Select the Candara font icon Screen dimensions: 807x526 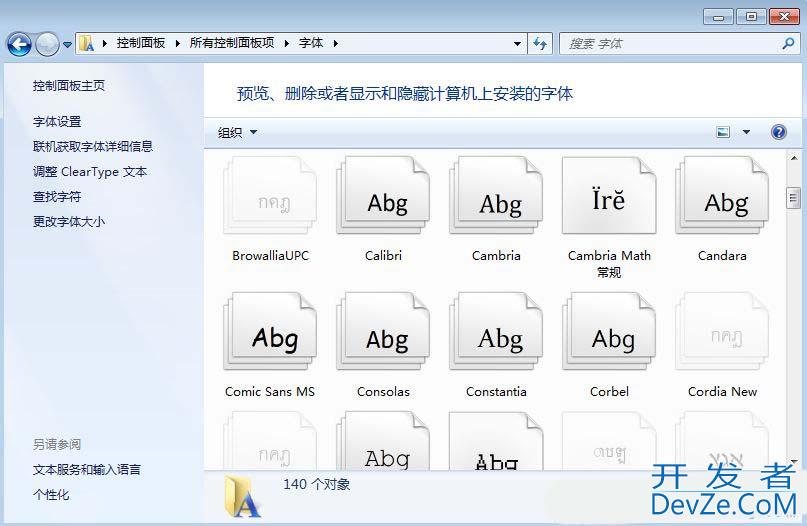(x=722, y=196)
